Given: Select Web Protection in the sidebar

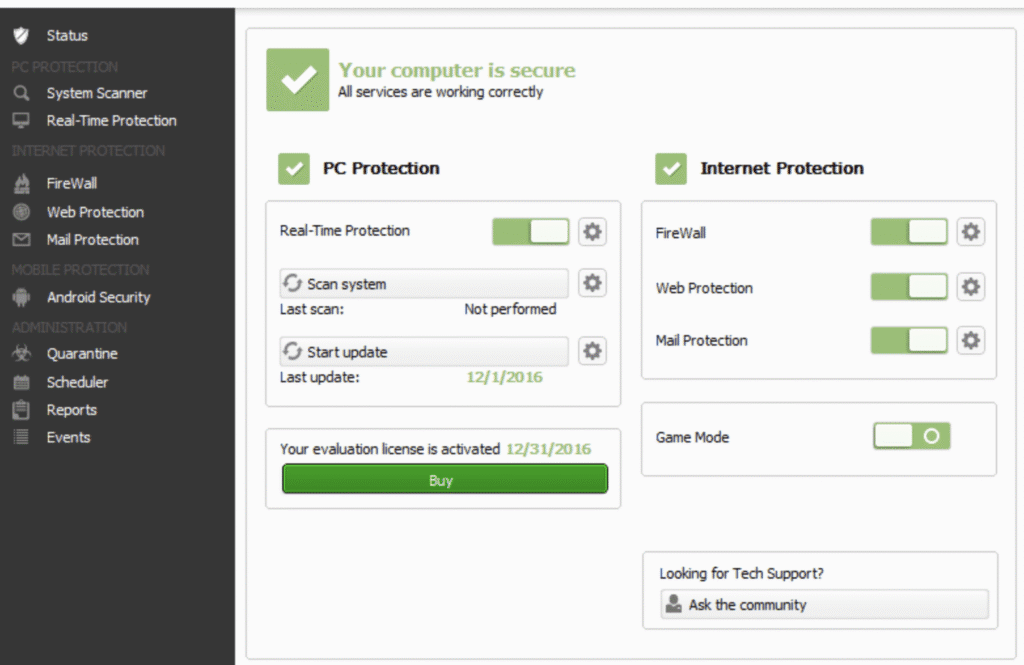Looking at the screenshot, I should 94,211.
